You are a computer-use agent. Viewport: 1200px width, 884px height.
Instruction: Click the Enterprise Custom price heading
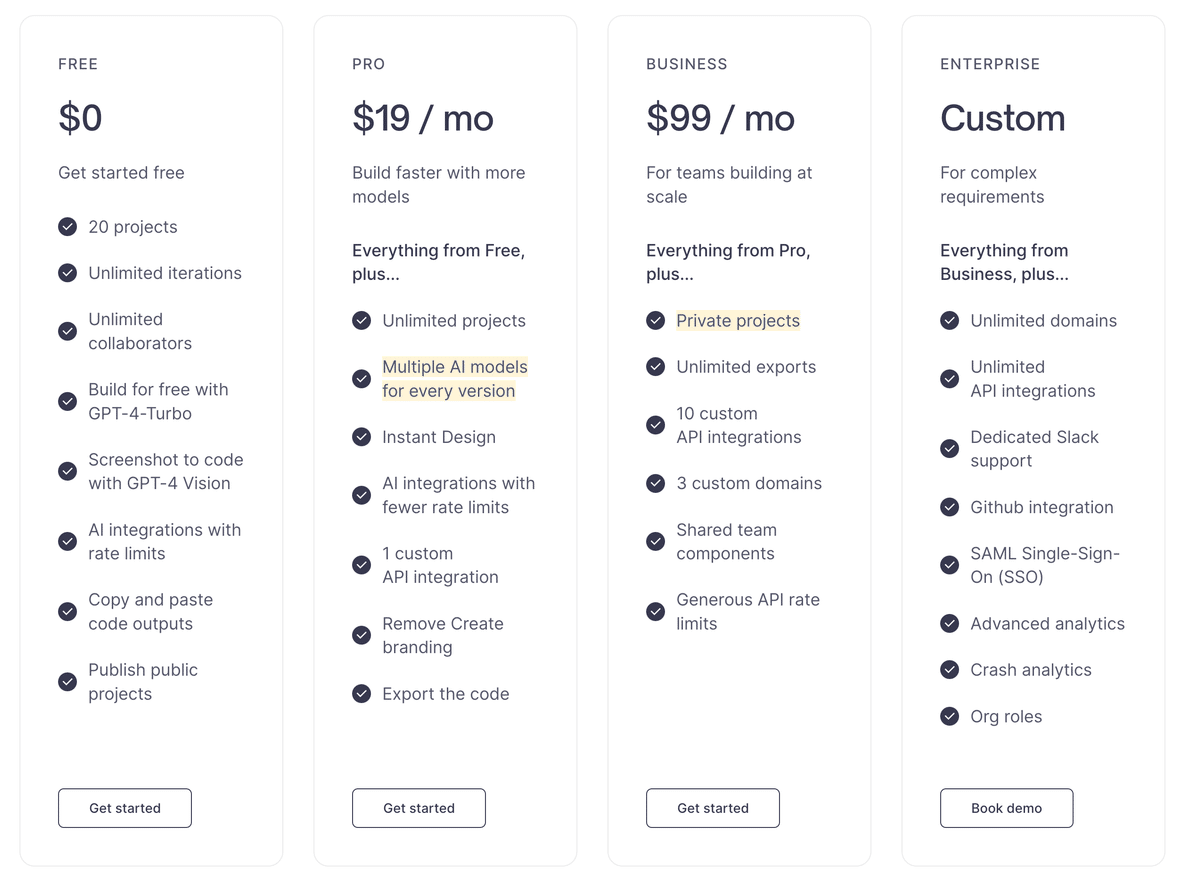coord(1002,118)
